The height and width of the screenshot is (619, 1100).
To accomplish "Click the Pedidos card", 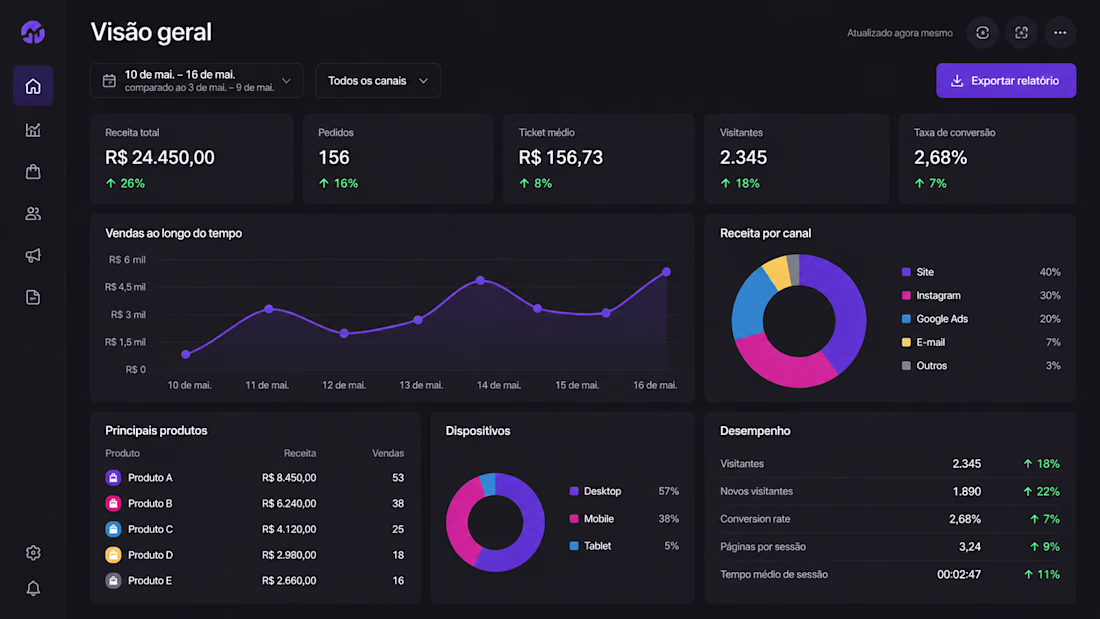I will pyautogui.click(x=398, y=159).
